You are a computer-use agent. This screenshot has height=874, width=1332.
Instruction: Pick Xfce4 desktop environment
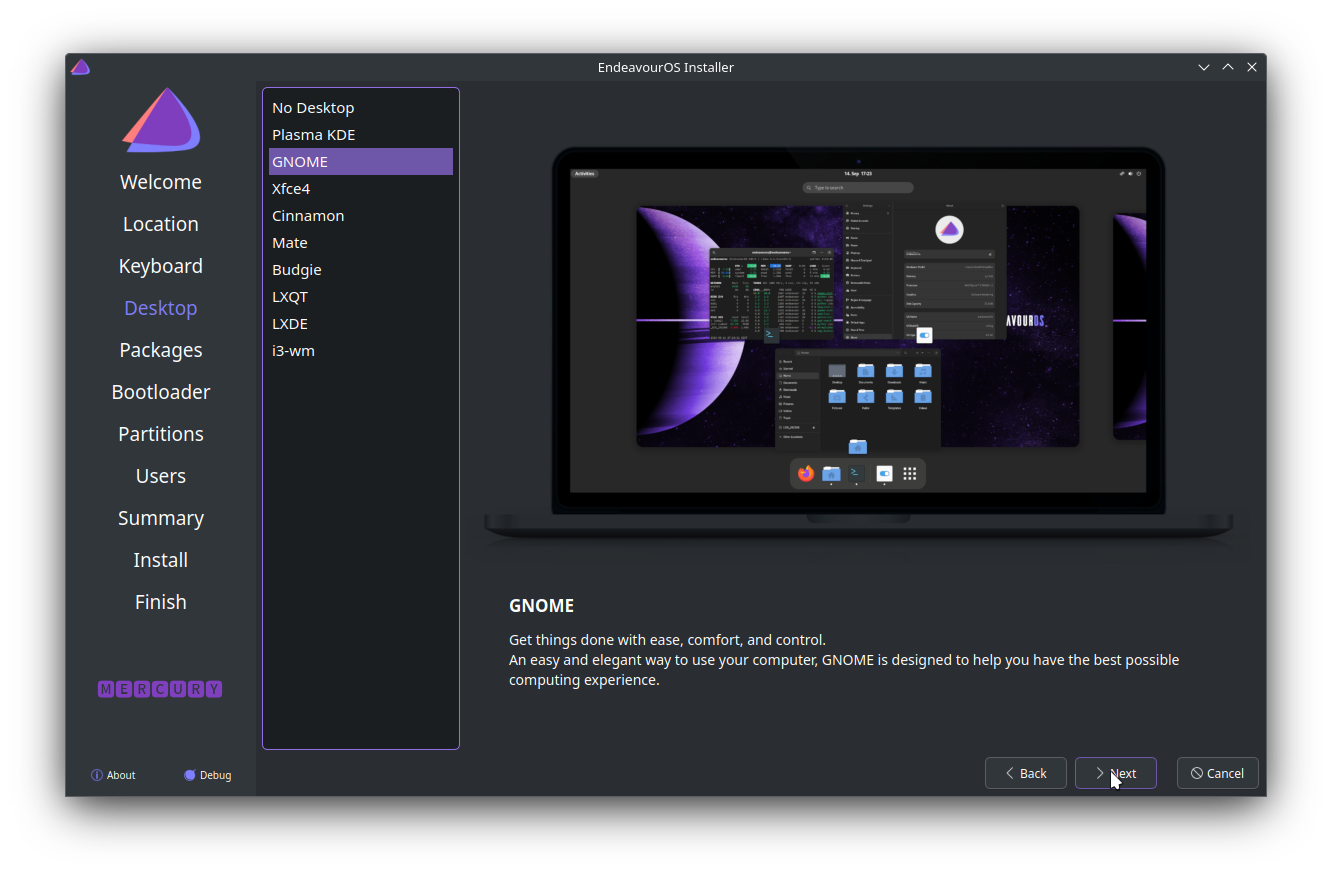coord(361,188)
